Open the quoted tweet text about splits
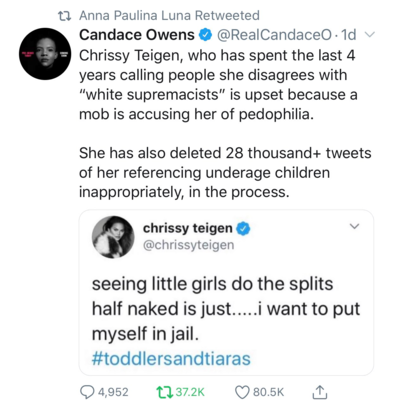The height and width of the screenshot is (407, 393). click(226, 308)
